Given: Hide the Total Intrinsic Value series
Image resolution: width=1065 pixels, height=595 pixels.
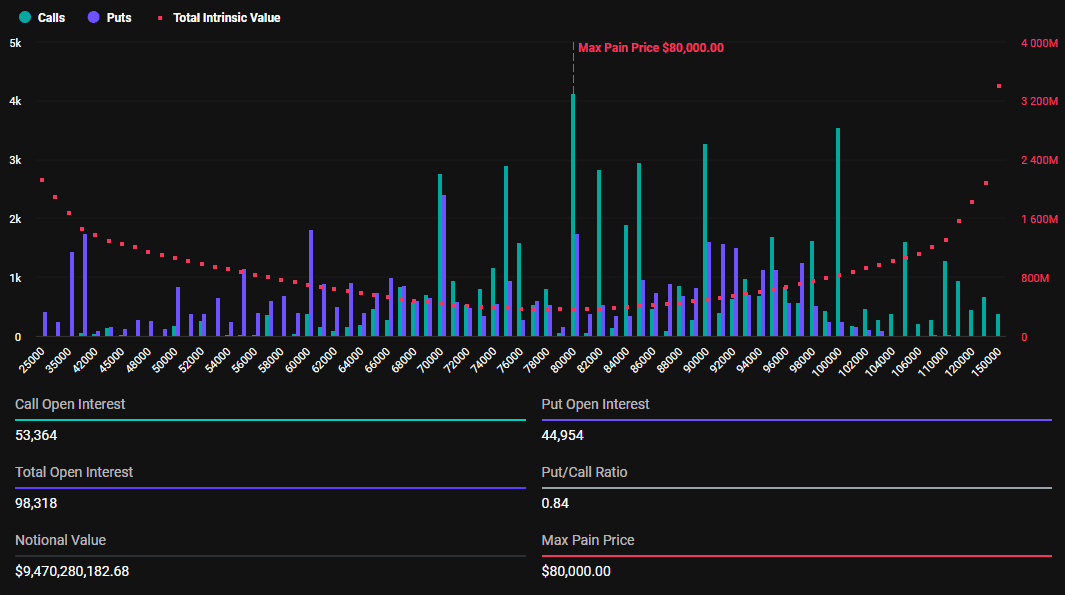Looking at the screenshot, I should [x=226, y=17].
